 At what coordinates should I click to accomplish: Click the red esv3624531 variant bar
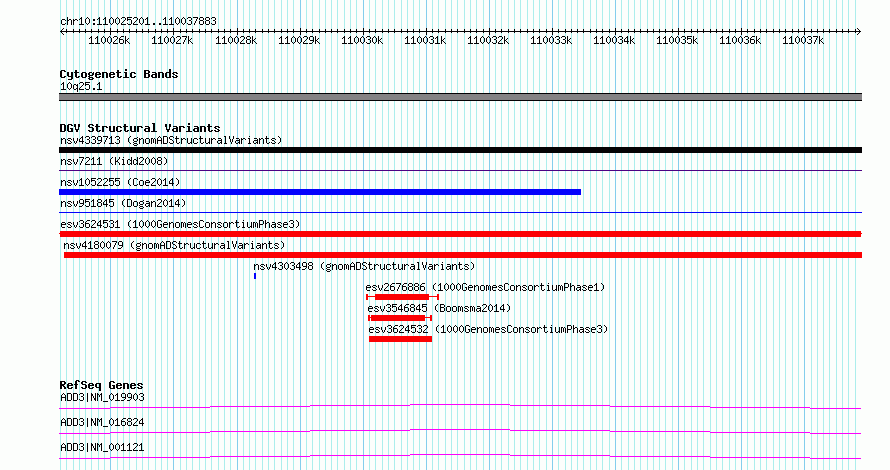[460, 234]
